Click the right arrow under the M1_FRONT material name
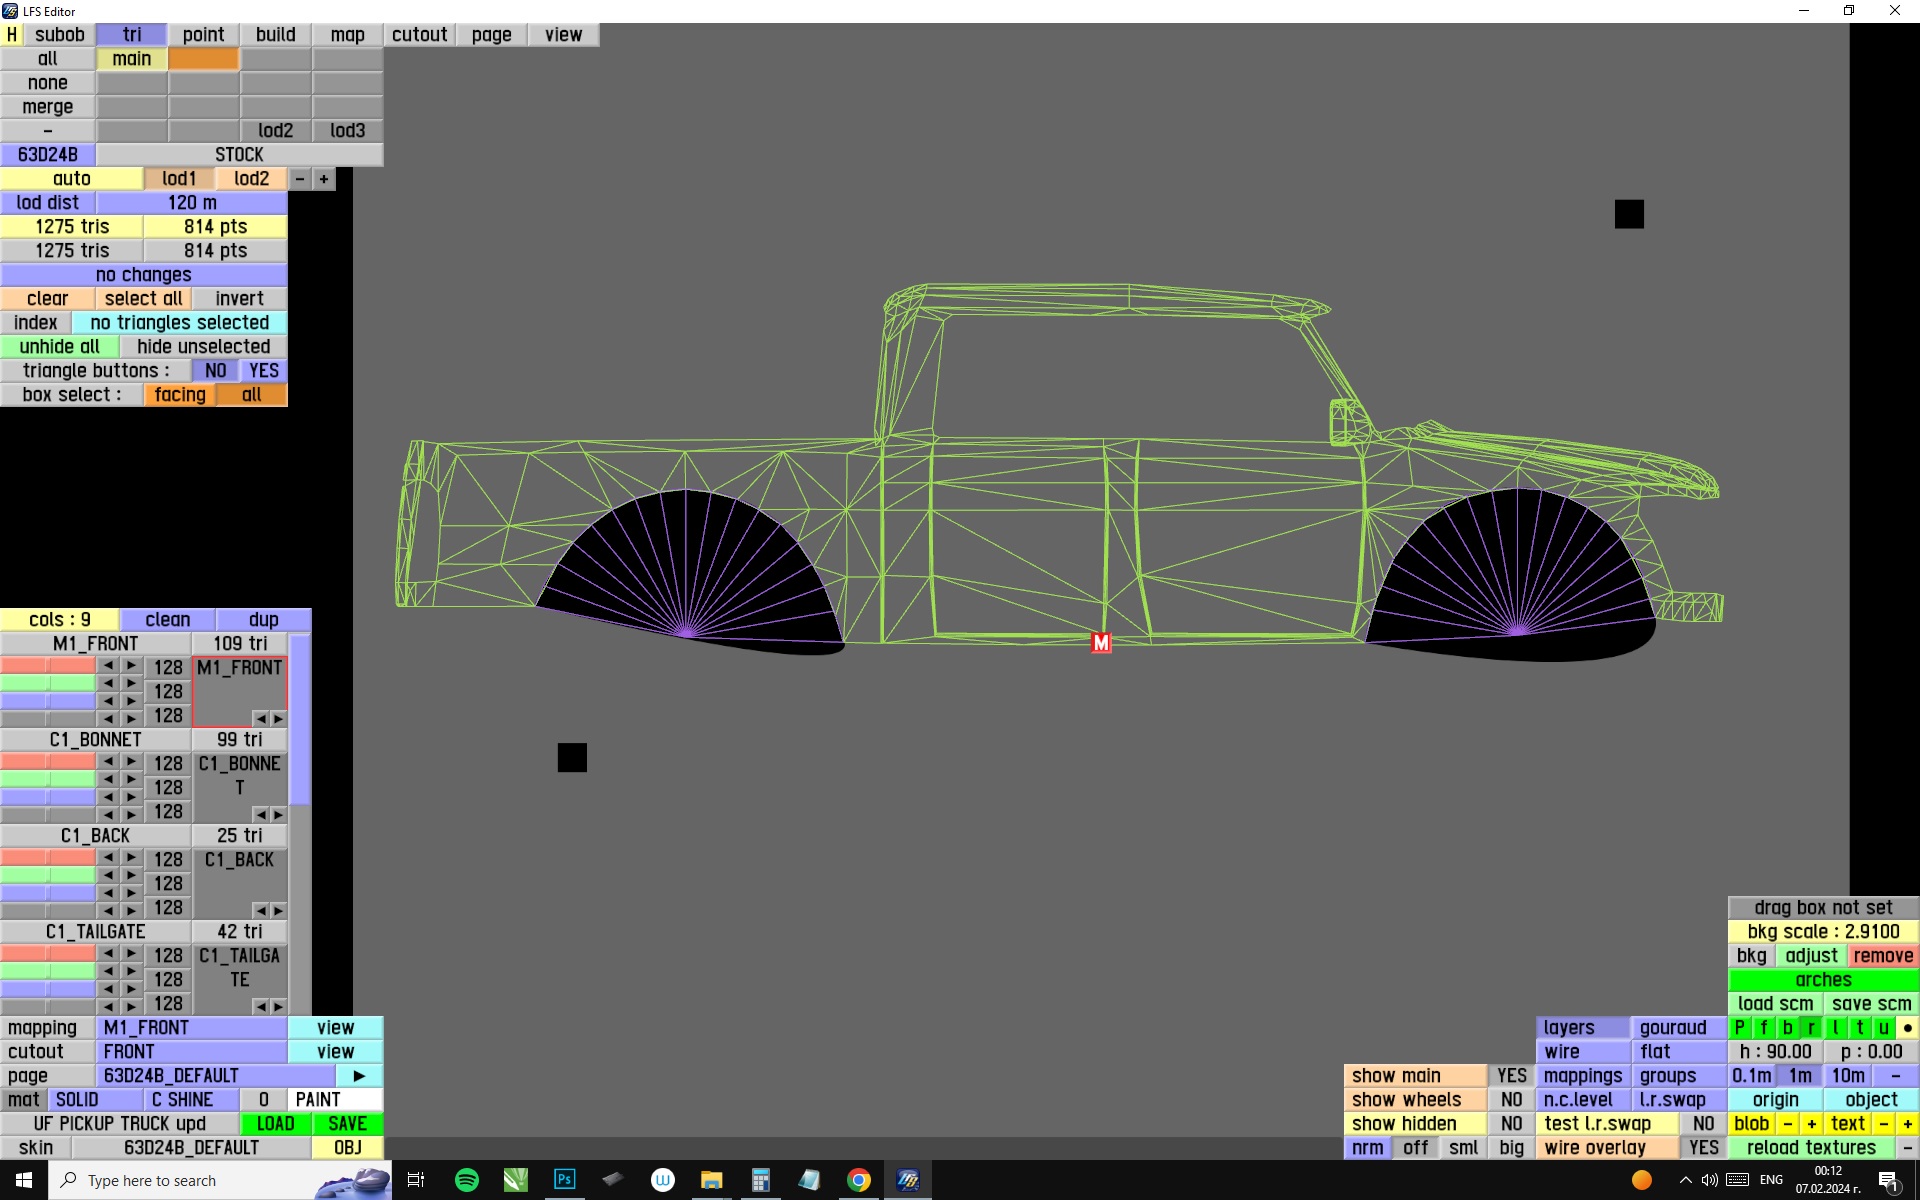The width and height of the screenshot is (1920, 1200). (278, 718)
